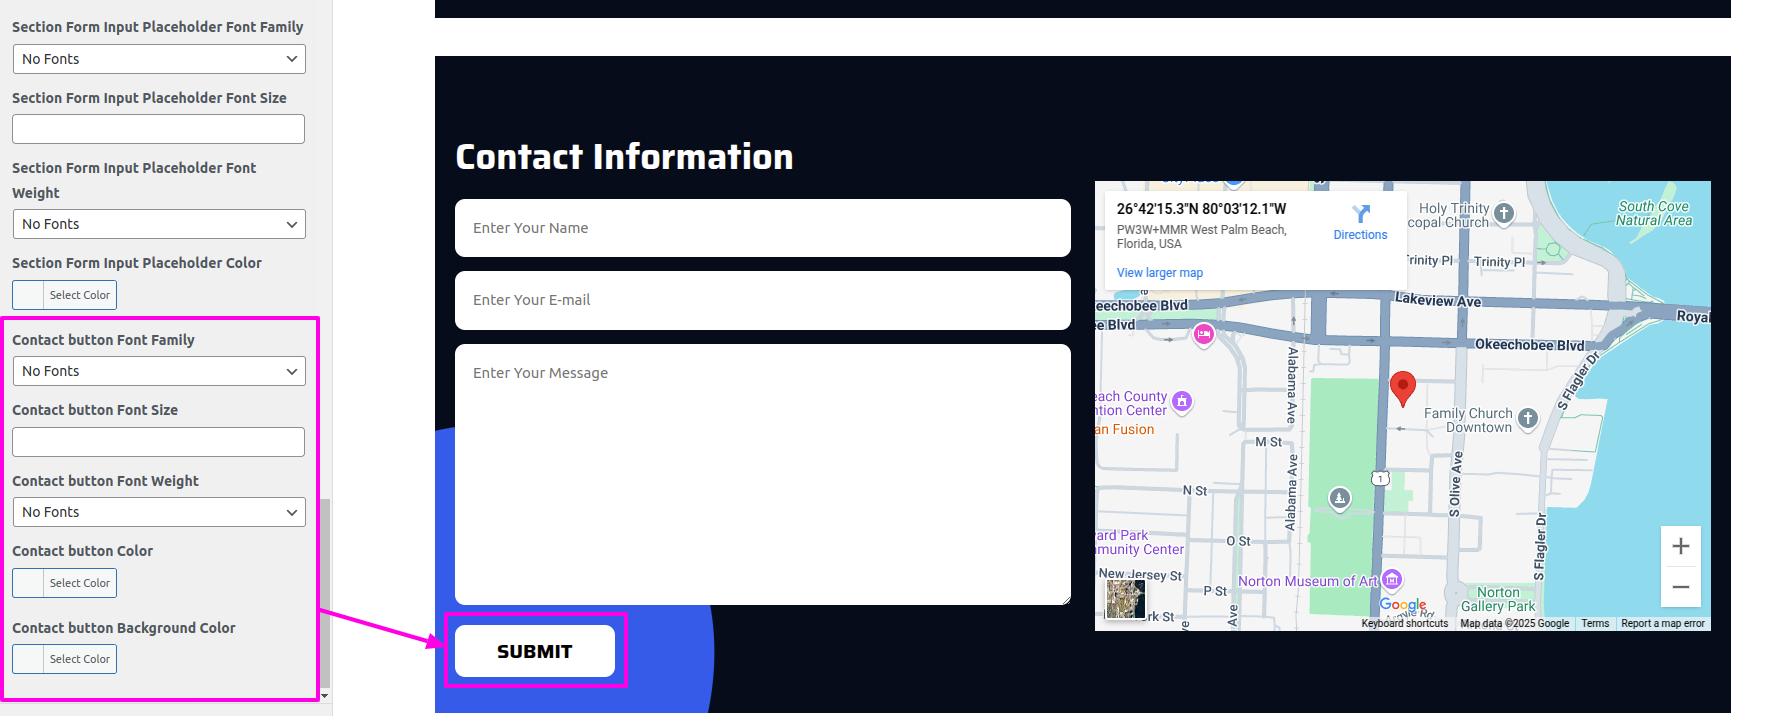1790x716 pixels.
Task: Select Color for Input Placeholder Color
Action: pyautogui.click(x=64, y=295)
